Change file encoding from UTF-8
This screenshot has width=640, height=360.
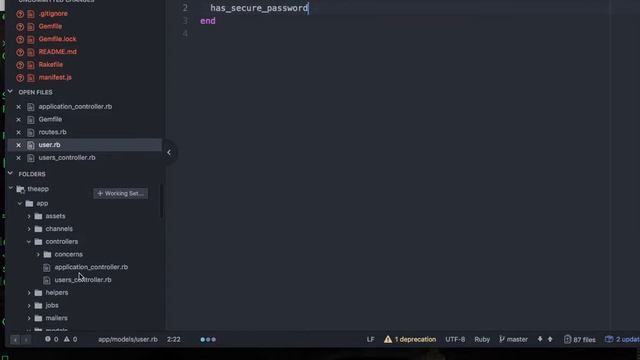pyautogui.click(x=455, y=339)
